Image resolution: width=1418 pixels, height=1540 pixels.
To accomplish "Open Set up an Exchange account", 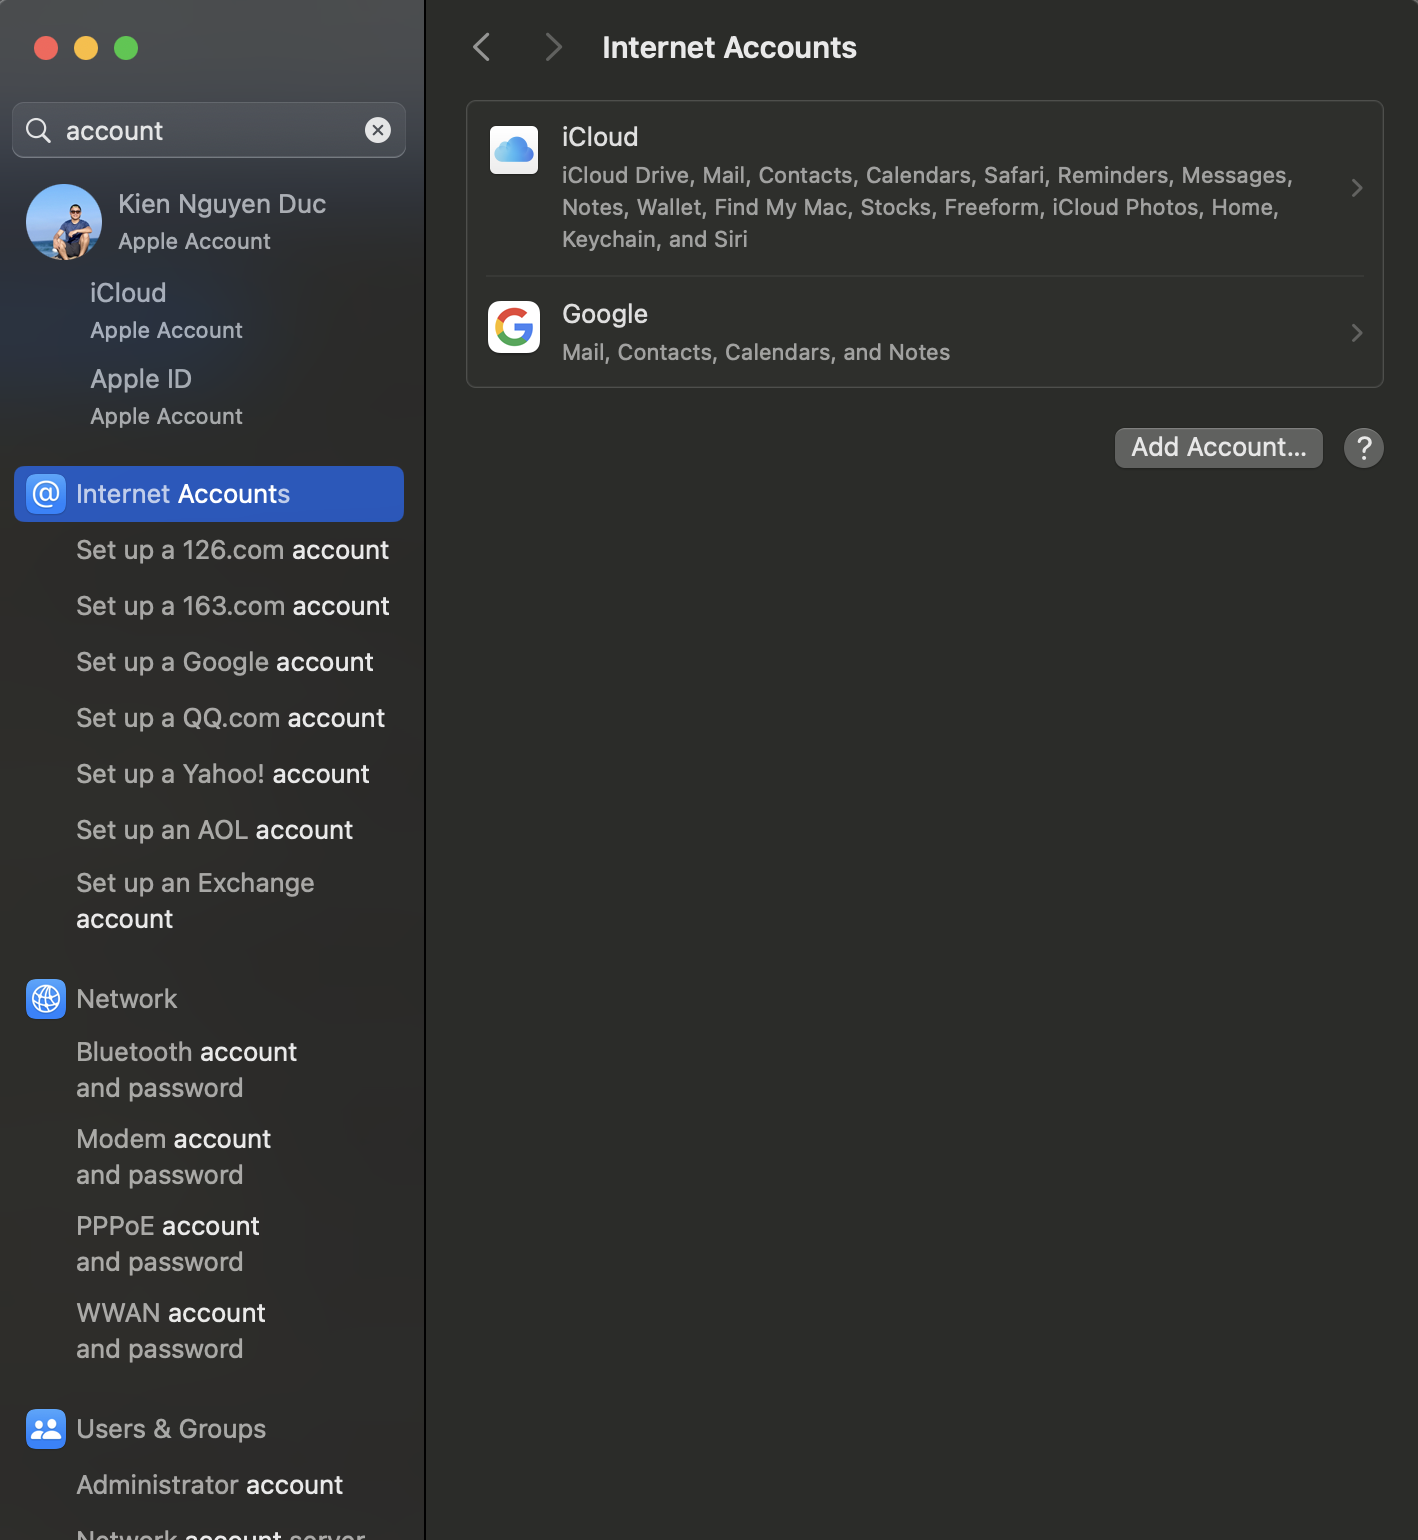I will [196, 901].
